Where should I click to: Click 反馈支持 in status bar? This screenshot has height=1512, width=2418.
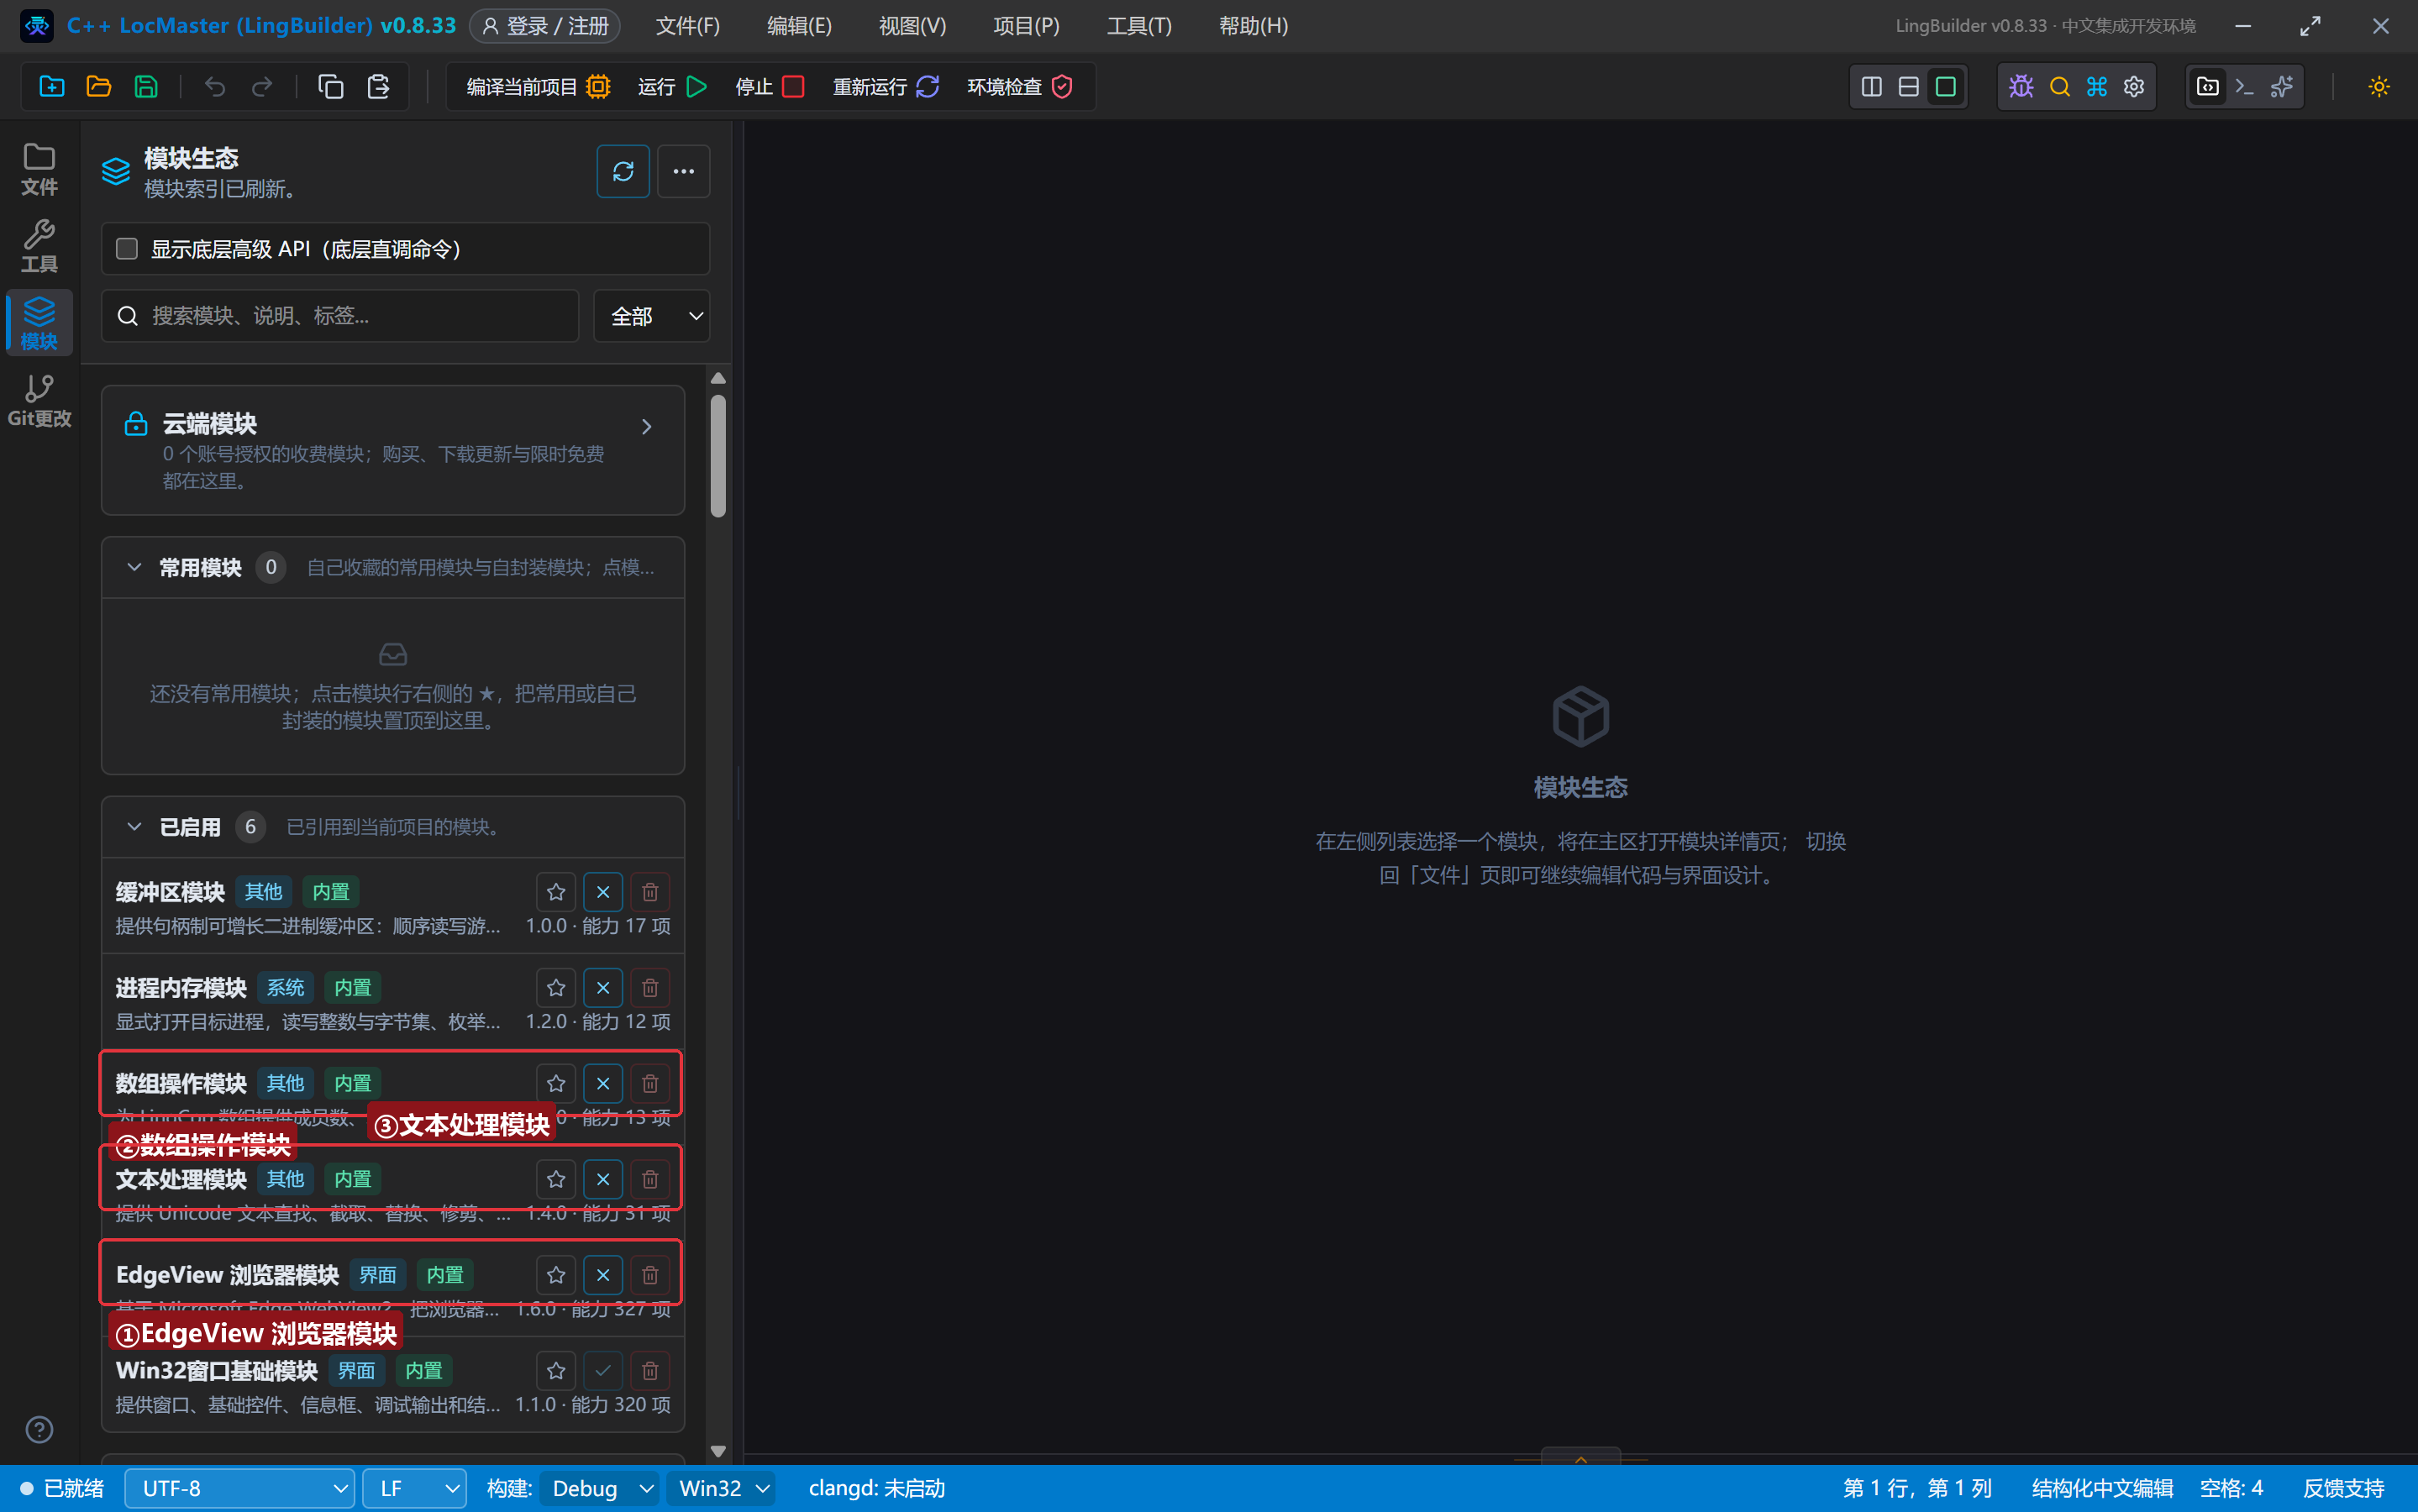pyautogui.click(x=2343, y=1488)
